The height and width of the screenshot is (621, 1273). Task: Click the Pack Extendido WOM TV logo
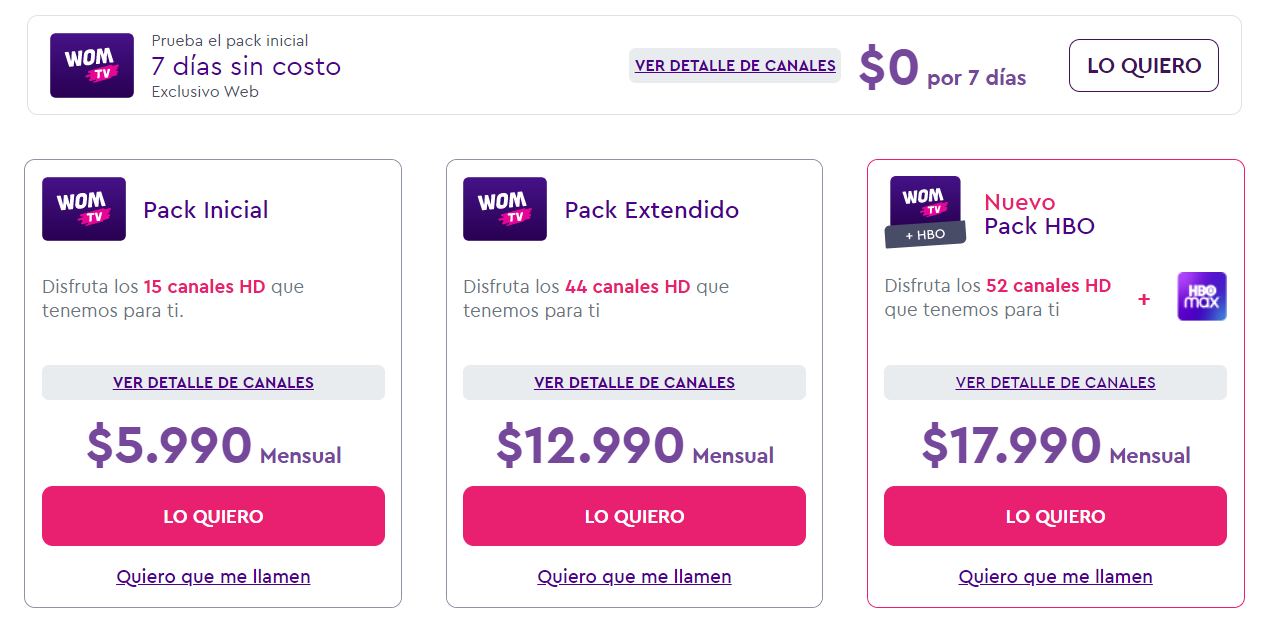coord(505,209)
